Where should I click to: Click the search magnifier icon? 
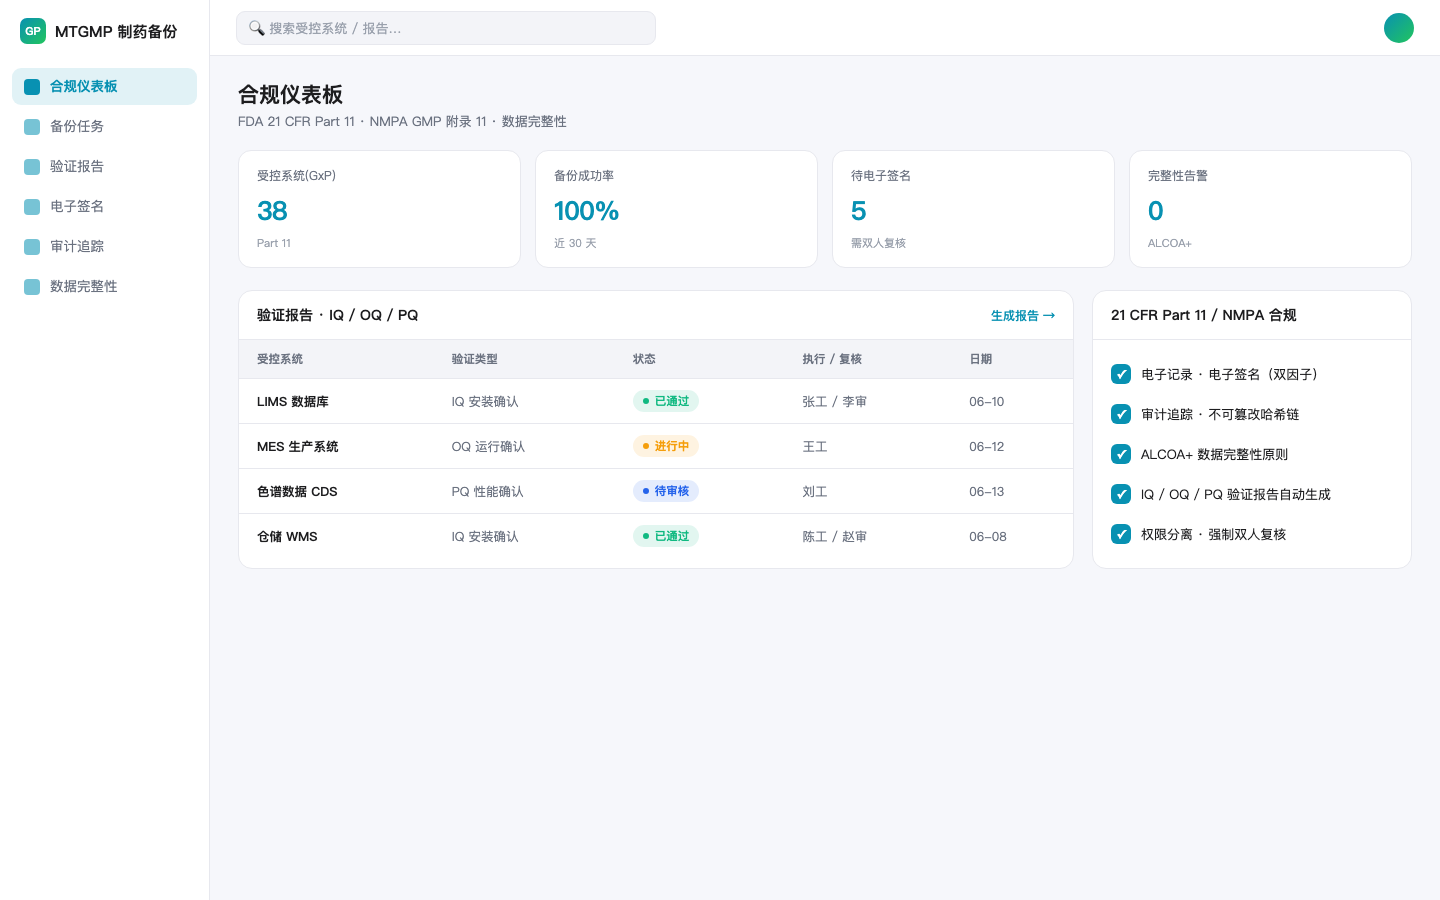point(257,28)
